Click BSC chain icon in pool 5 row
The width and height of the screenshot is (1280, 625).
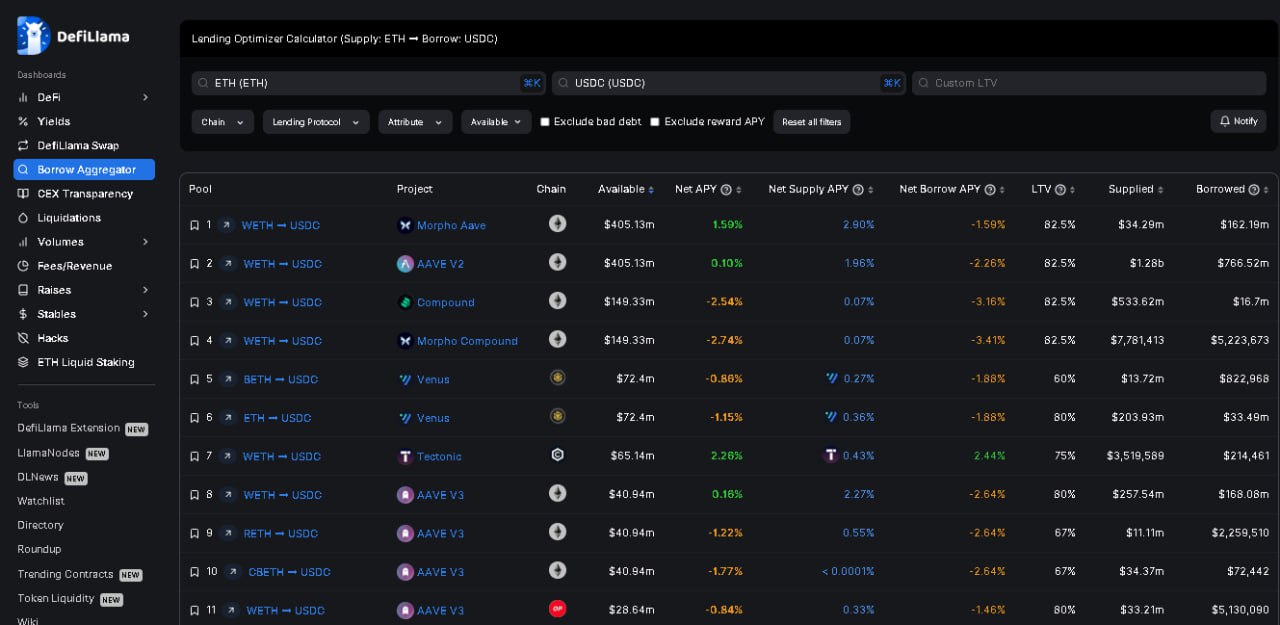point(557,377)
